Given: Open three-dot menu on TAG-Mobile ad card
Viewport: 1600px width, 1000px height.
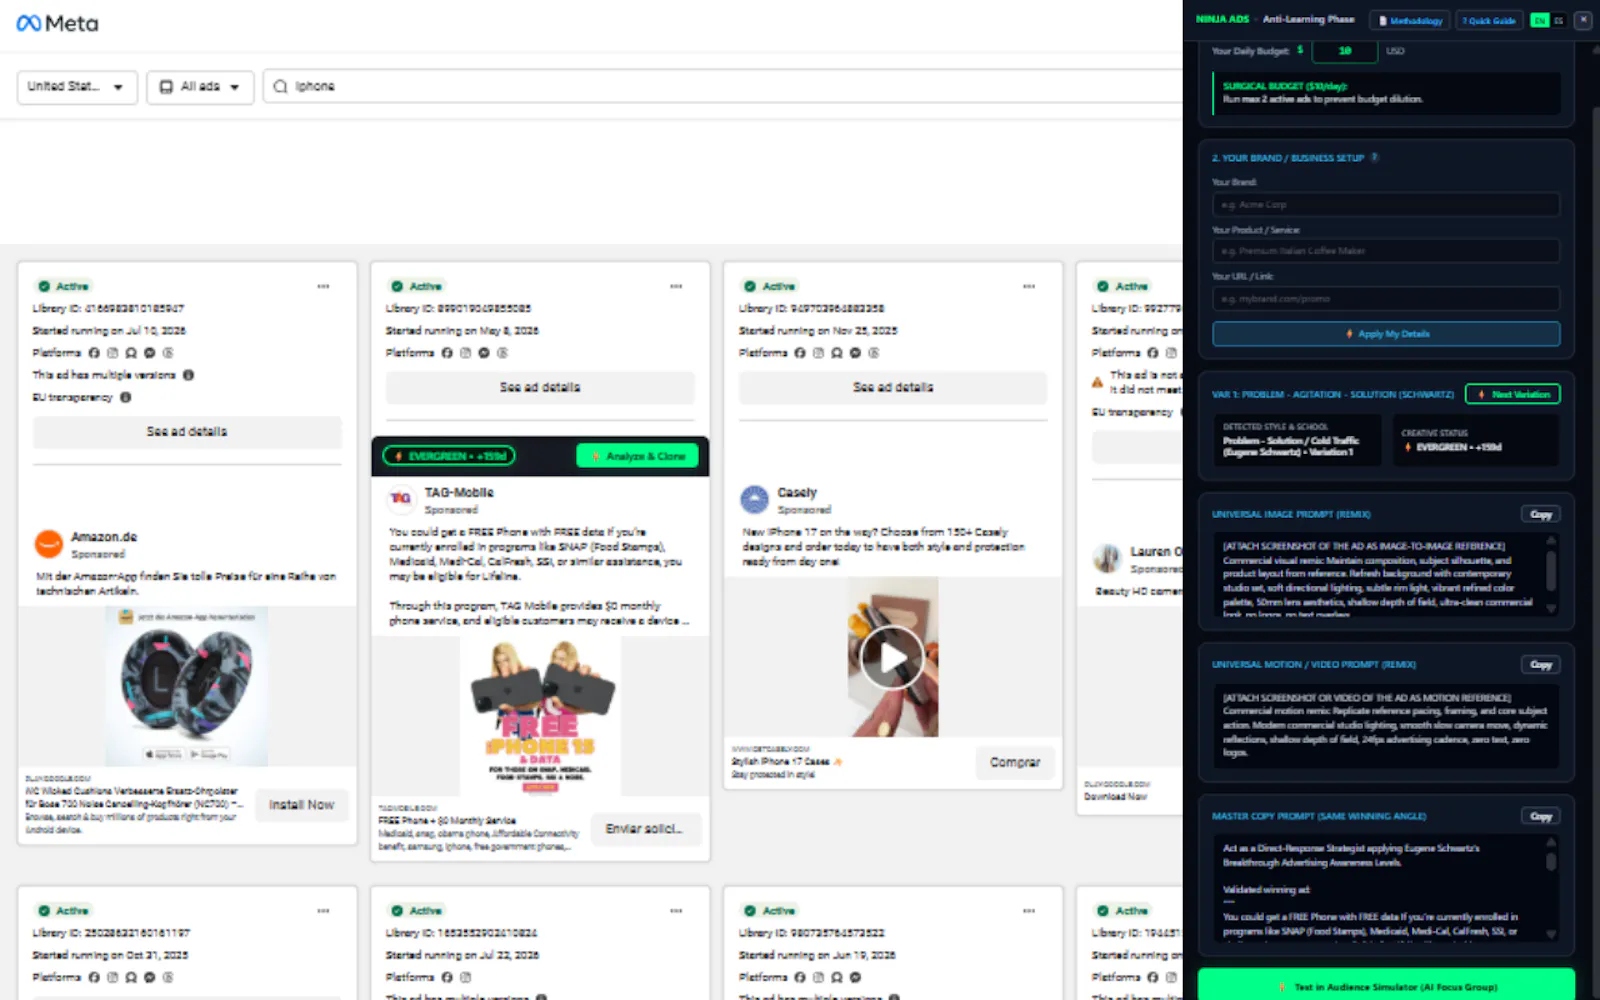Looking at the screenshot, I should tap(676, 286).
